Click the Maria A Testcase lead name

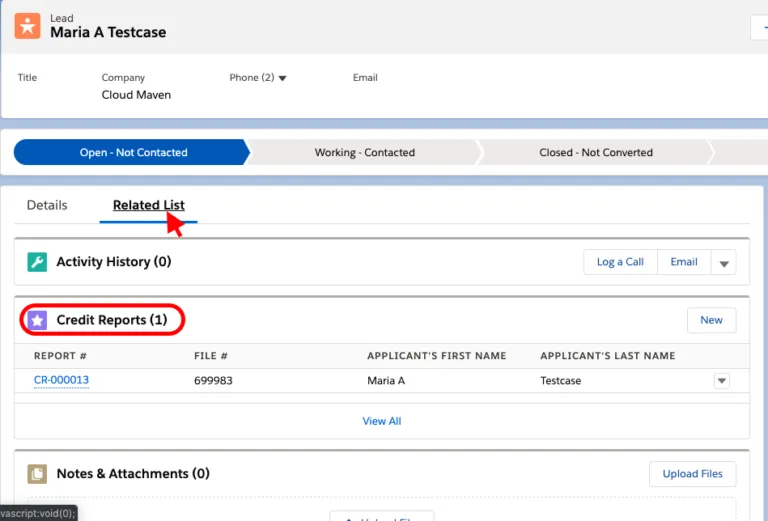click(108, 32)
